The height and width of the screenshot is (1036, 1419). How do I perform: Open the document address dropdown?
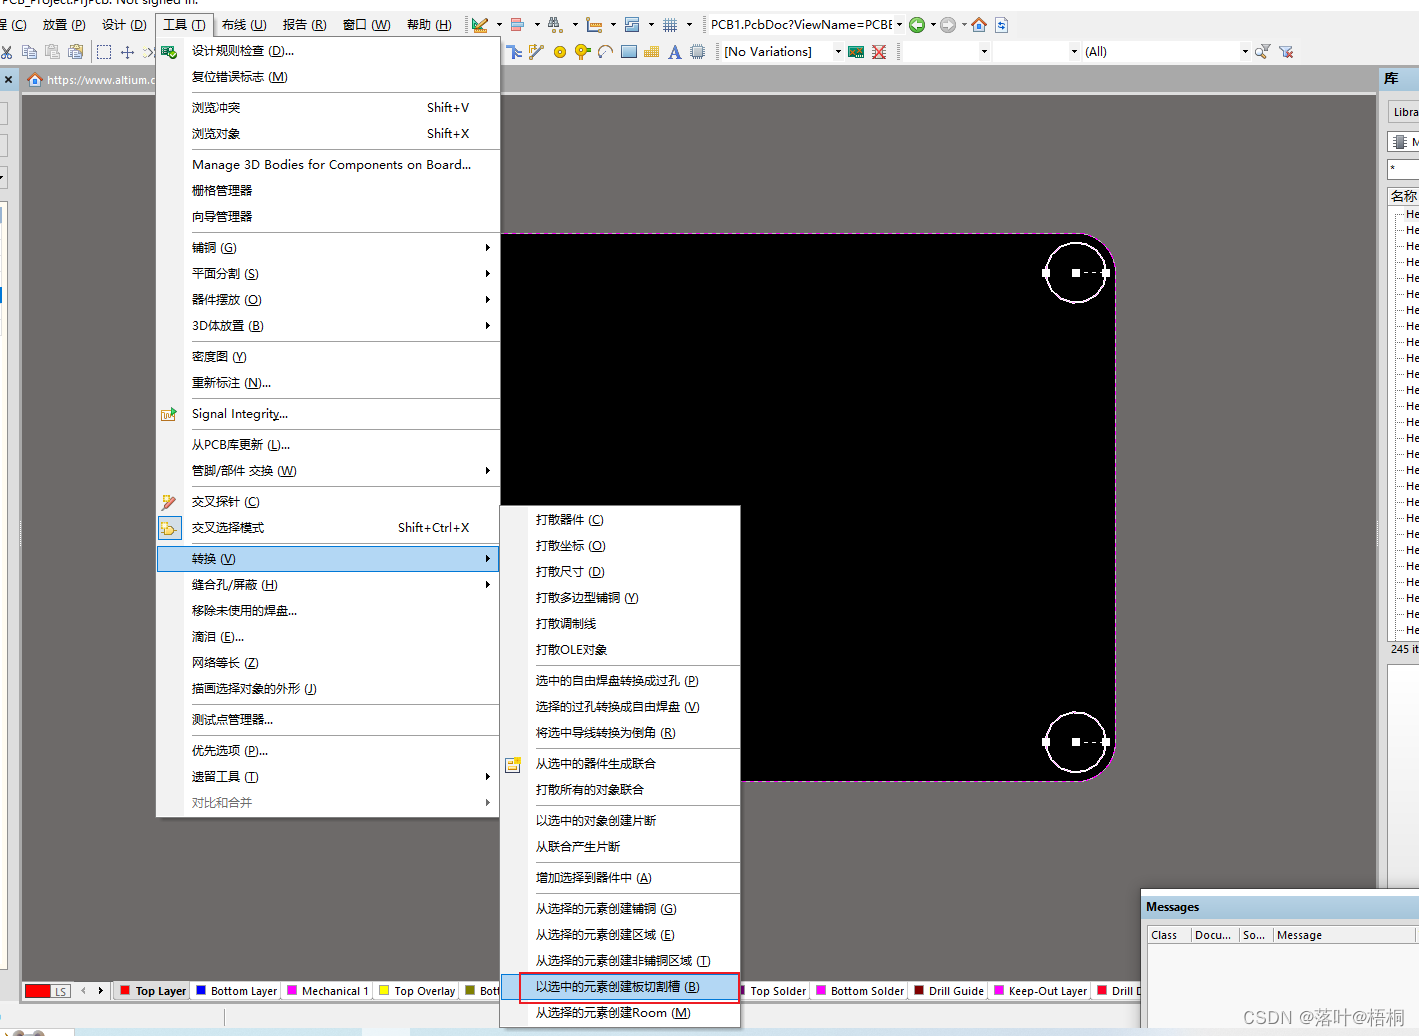tap(899, 25)
